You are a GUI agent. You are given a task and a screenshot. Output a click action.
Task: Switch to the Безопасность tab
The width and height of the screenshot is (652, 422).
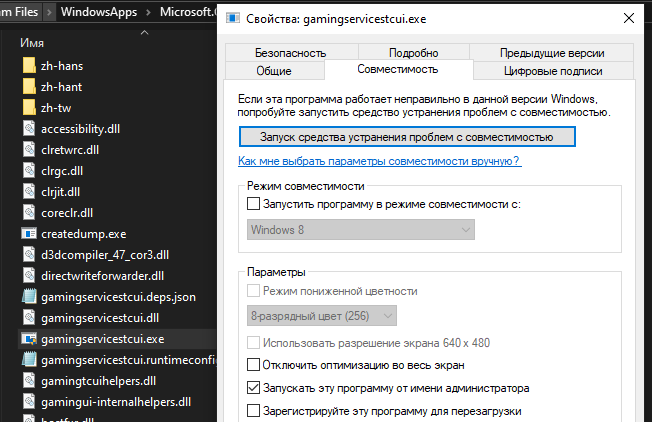[x=291, y=53]
